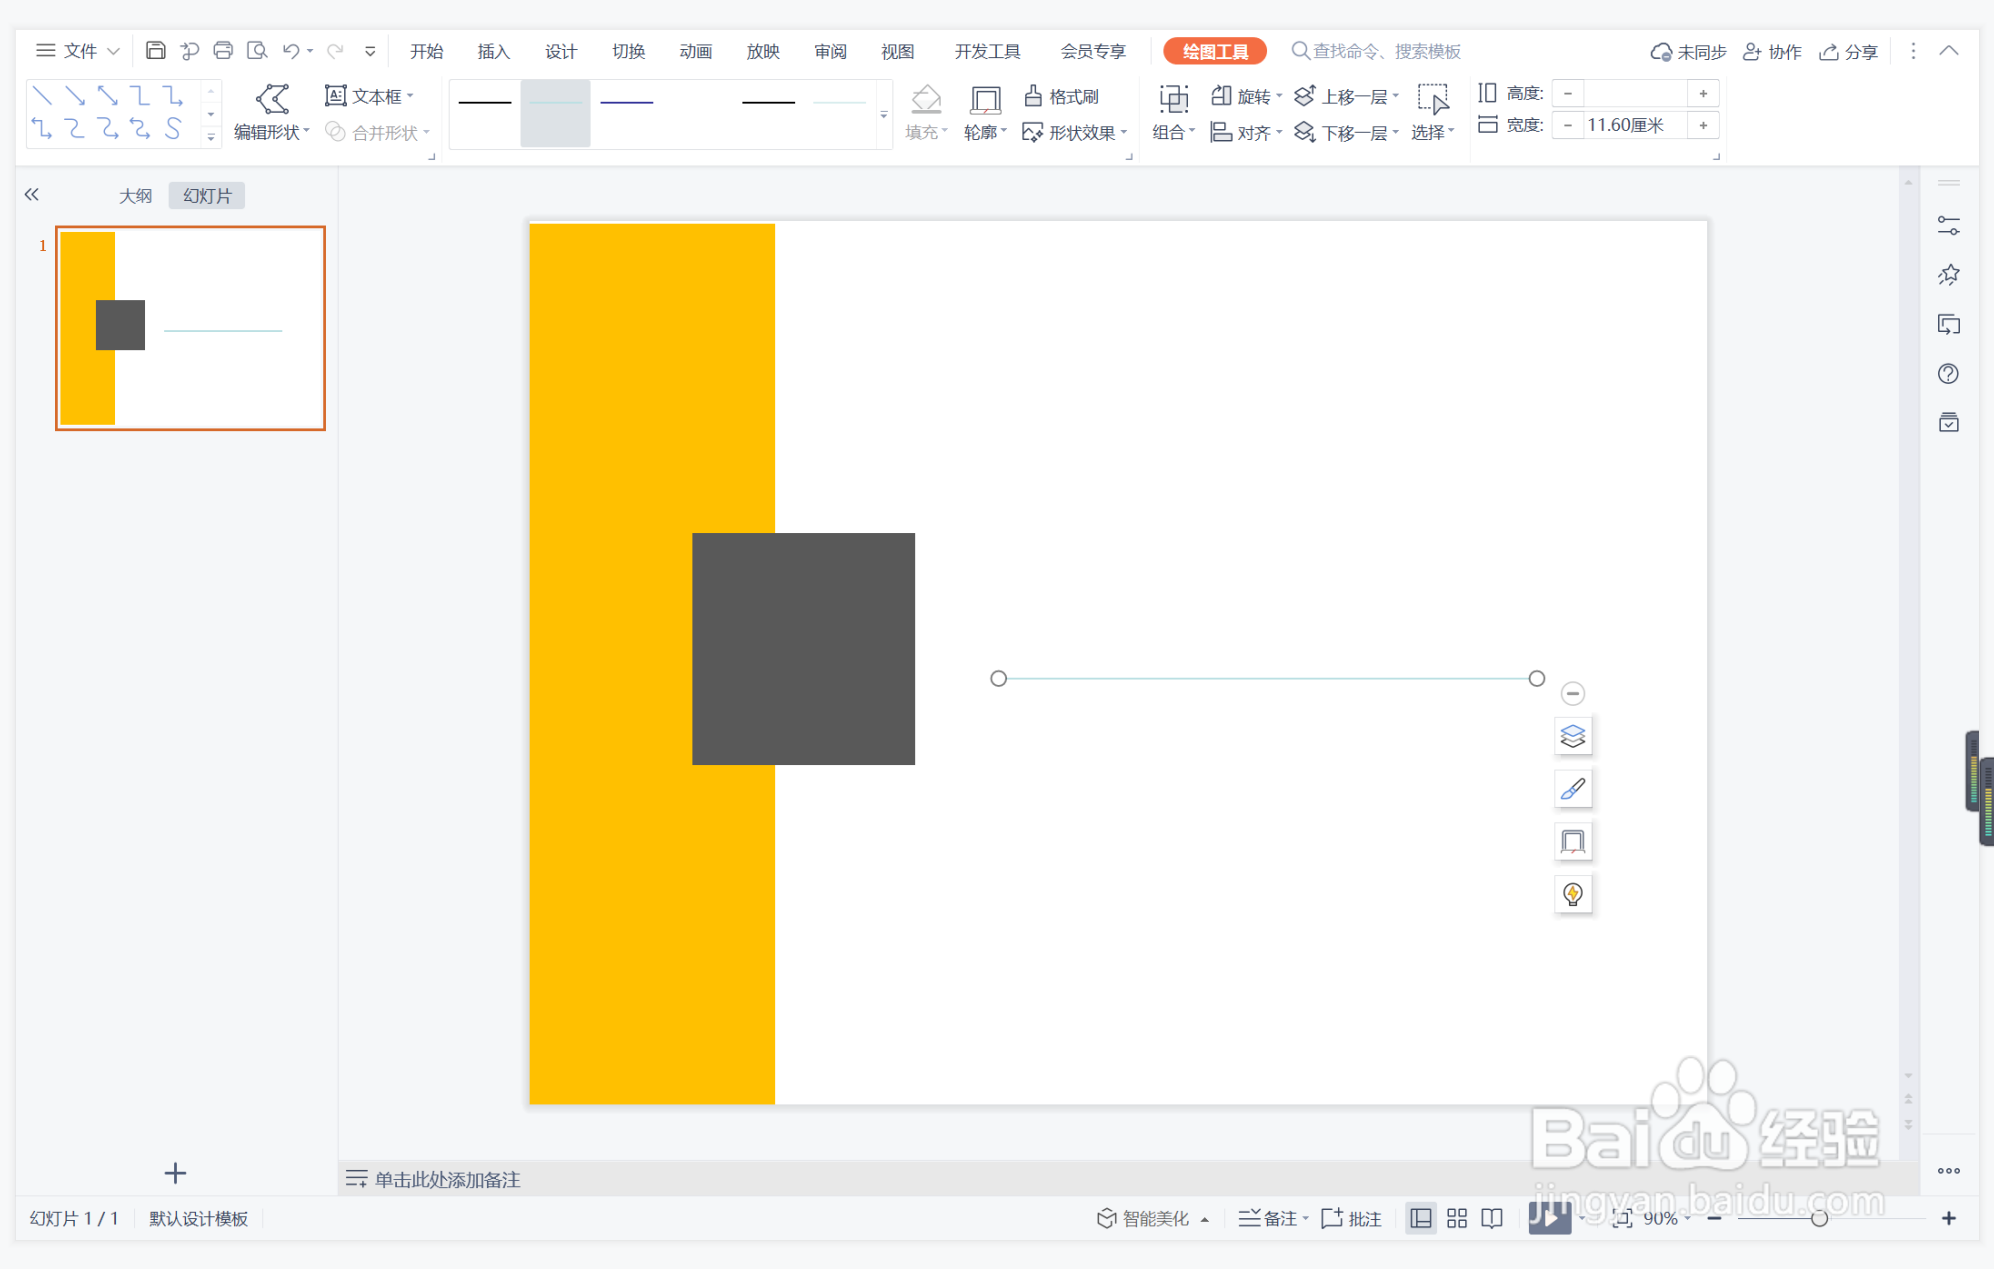Click the floating brush style icon

(x=1572, y=790)
